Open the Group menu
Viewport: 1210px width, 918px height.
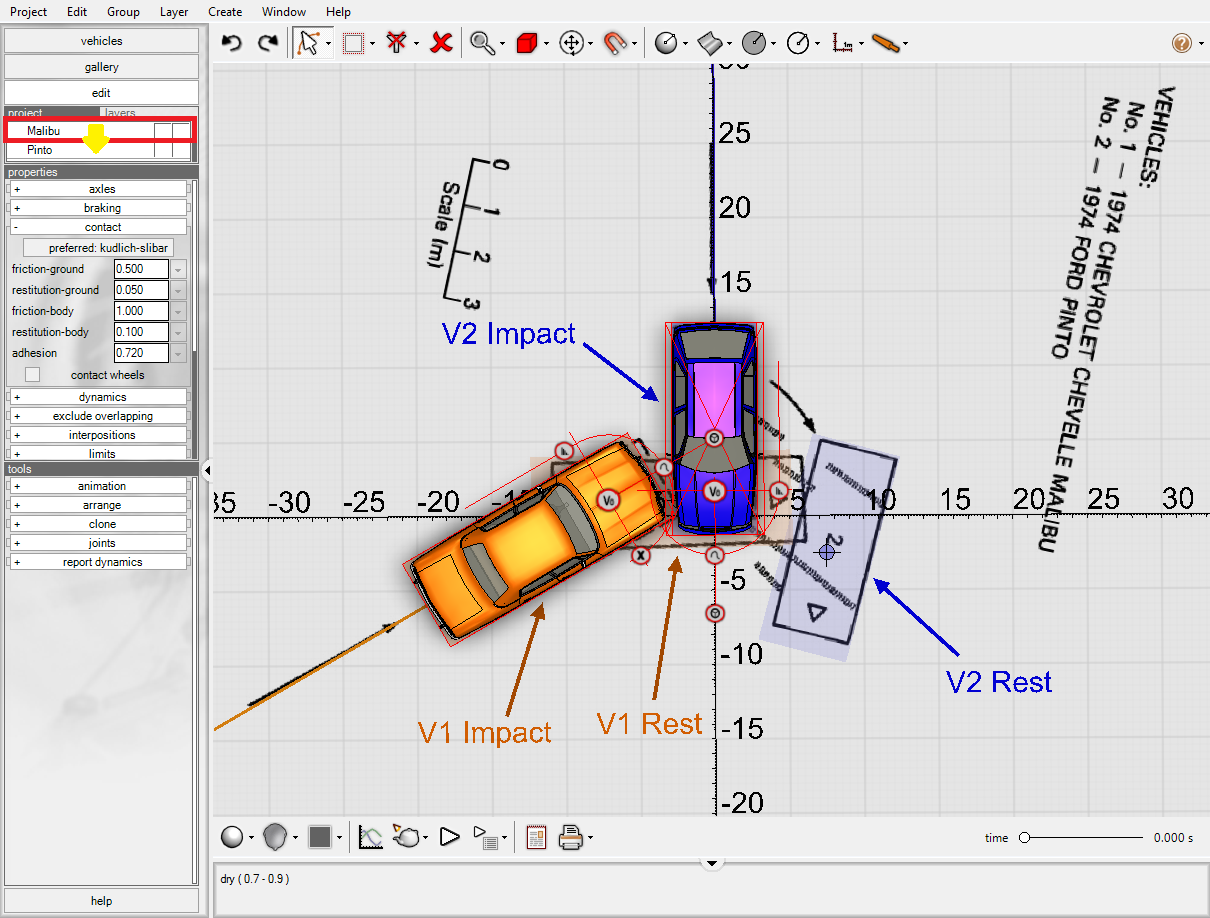click(123, 12)
